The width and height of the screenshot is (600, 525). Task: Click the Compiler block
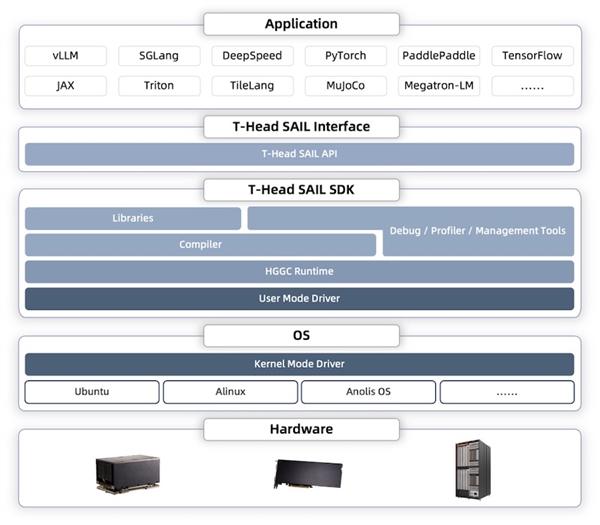click(x=201, y=245)
